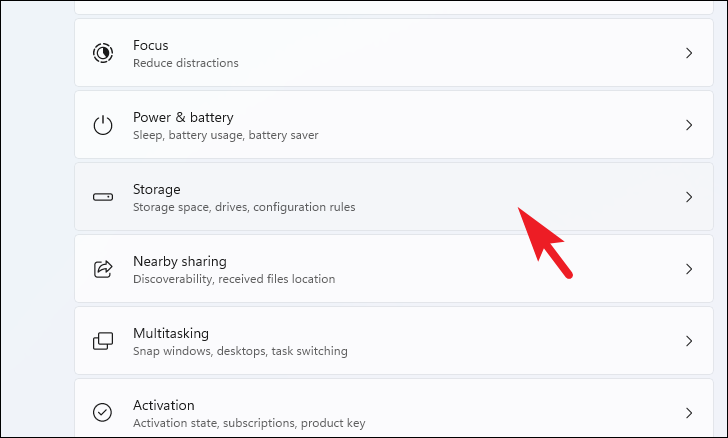This screenshot has height=438, width=728.
Task: Click the Power & battery power icon
Action: pos(103,125)
